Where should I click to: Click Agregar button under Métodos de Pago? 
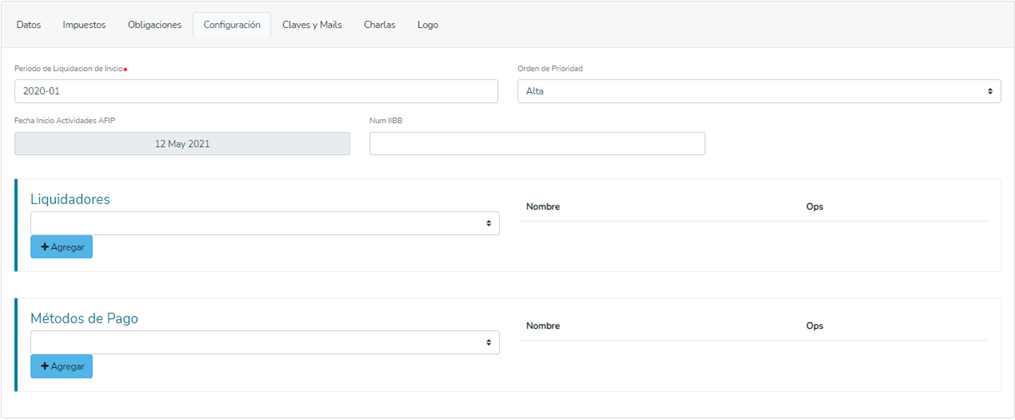click(62, 367)
